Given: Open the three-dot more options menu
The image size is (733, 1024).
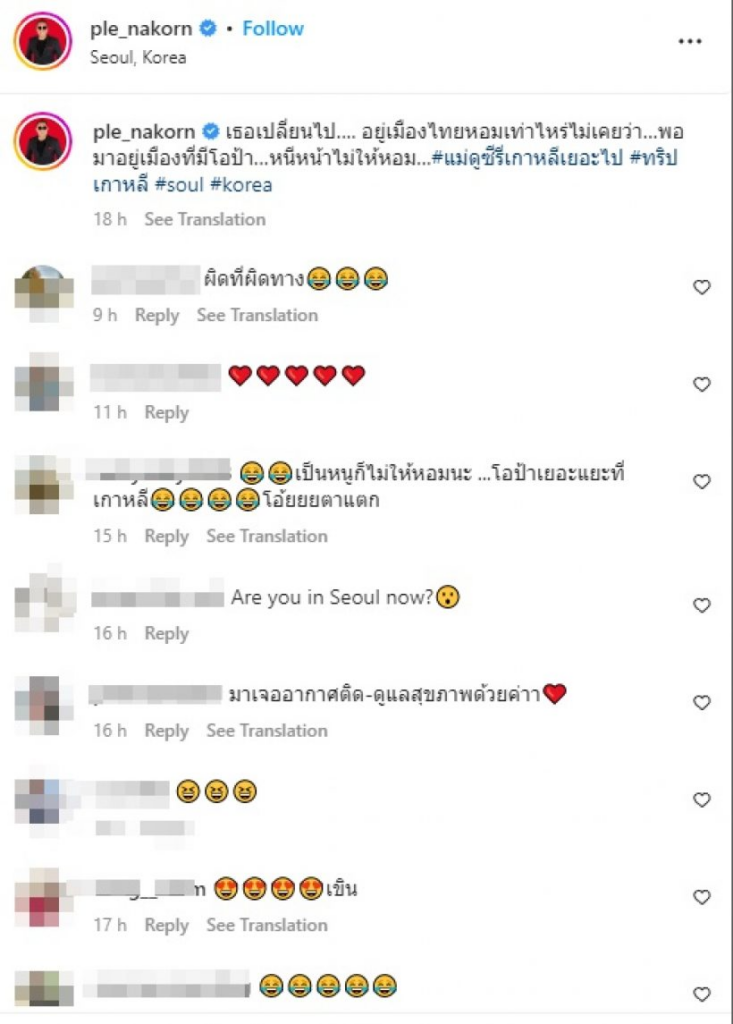Looking at the screenshot, I should click(x=690, y=41).
